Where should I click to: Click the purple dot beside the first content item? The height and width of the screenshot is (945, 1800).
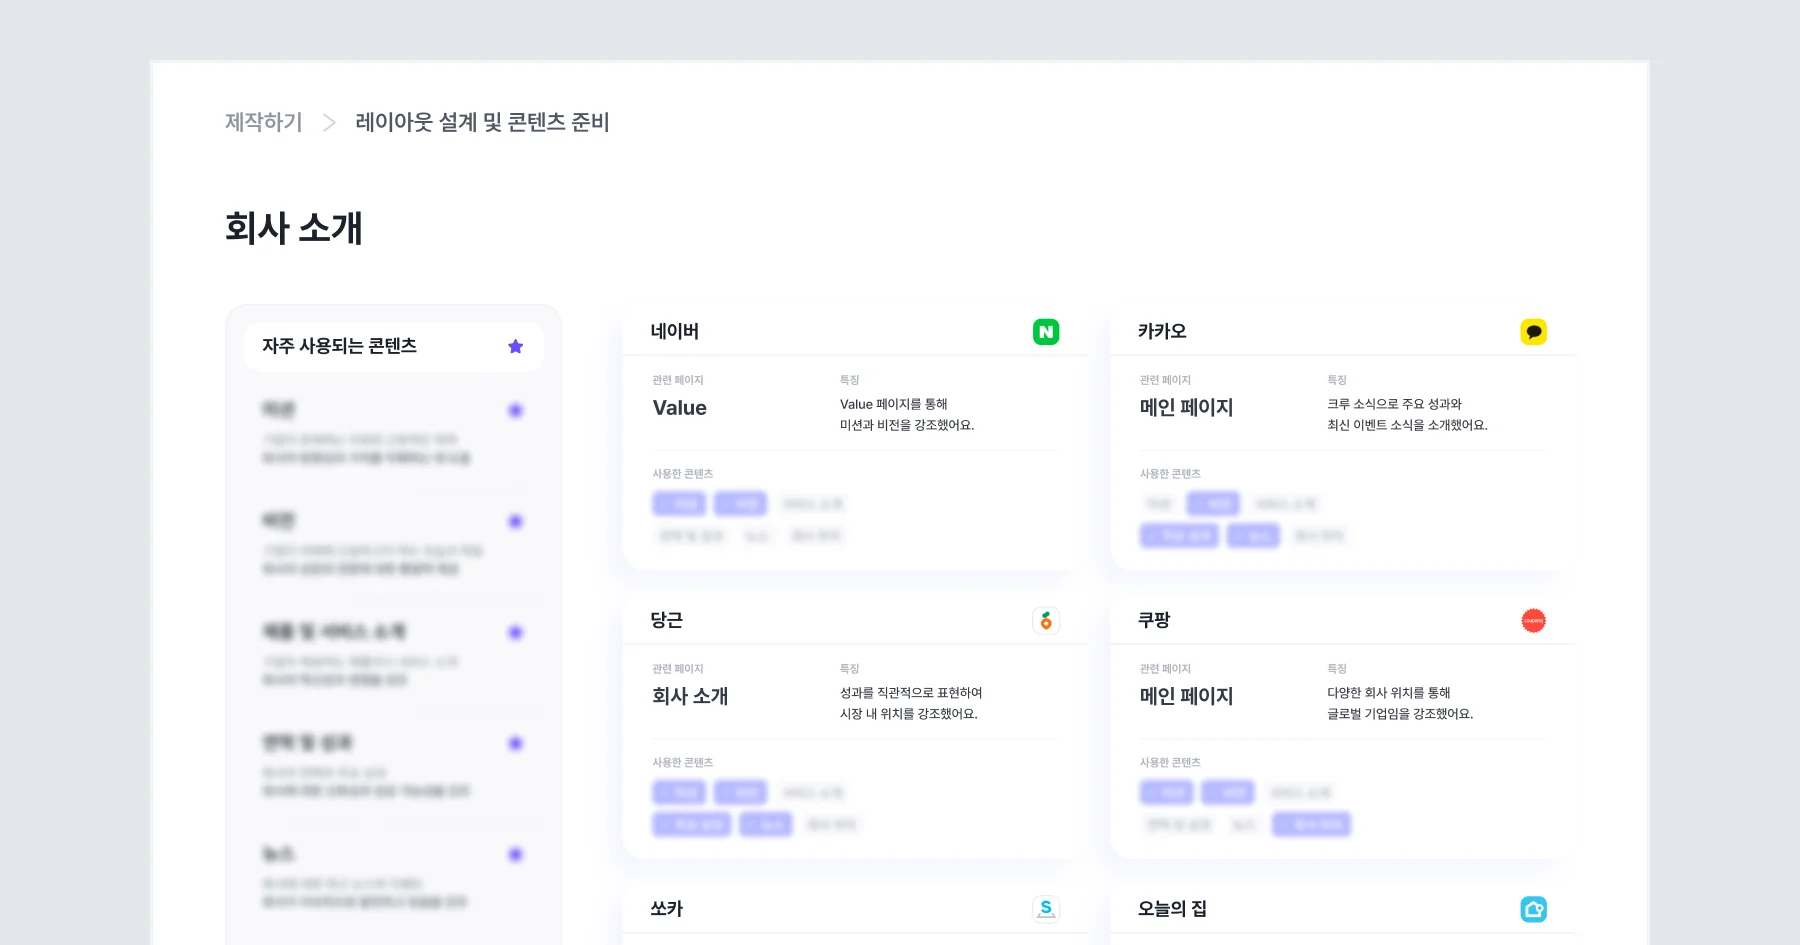(x=515, y=410)
